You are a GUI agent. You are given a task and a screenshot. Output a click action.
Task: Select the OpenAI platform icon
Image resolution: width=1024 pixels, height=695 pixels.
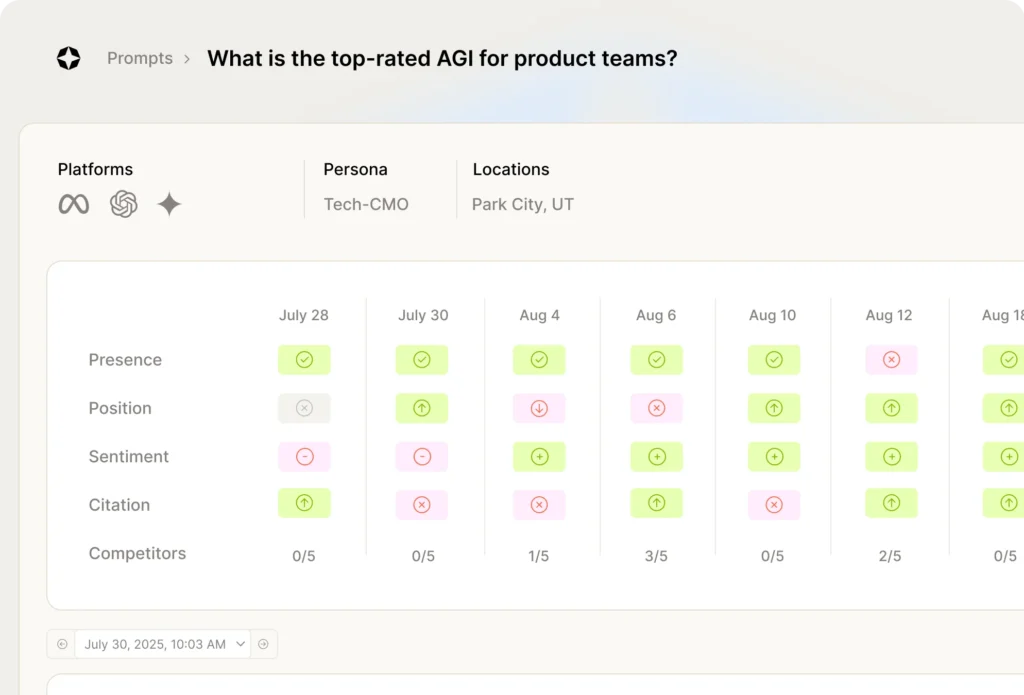[123, 204]
